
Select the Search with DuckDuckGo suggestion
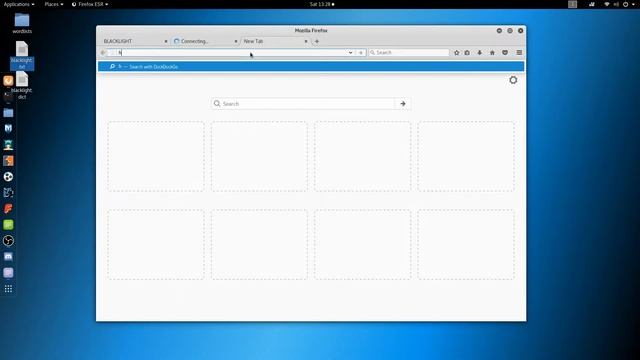pyautogui.click(x=311, y=67)
